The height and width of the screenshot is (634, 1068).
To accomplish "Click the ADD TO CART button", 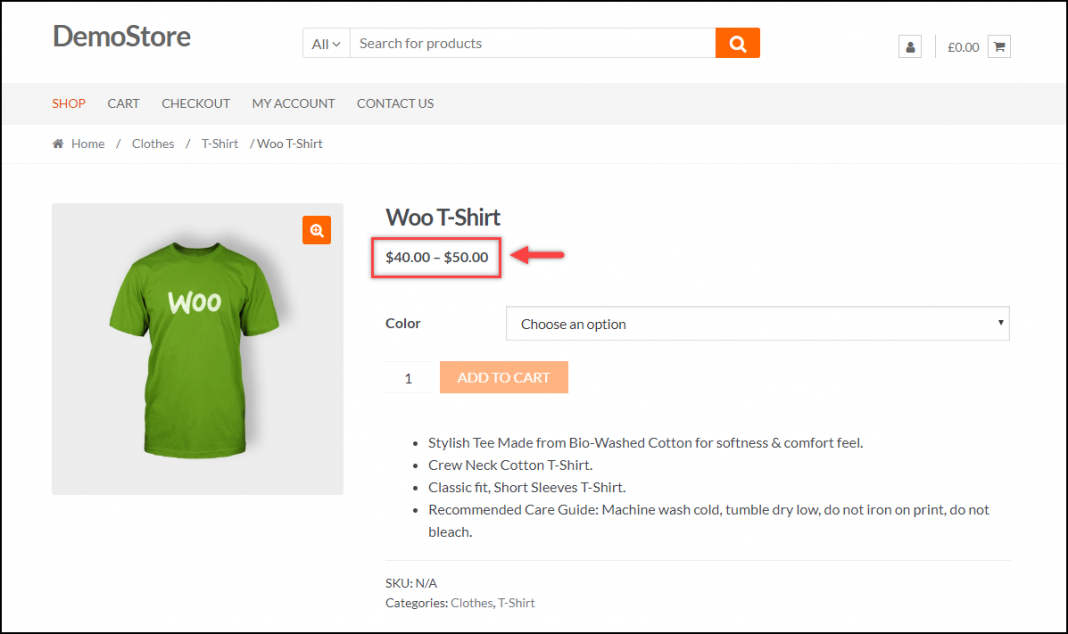I will pos(503,377).
